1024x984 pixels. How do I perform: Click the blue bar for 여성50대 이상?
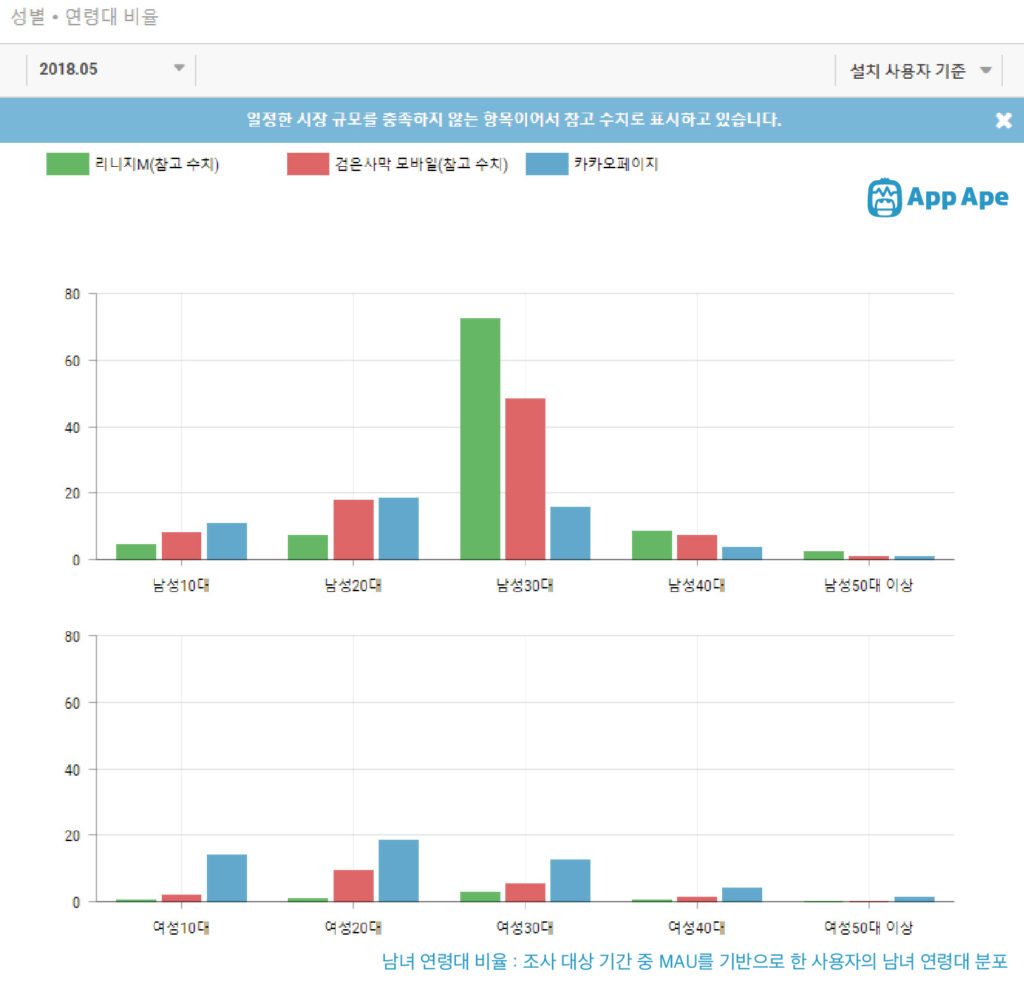point(914,899)
